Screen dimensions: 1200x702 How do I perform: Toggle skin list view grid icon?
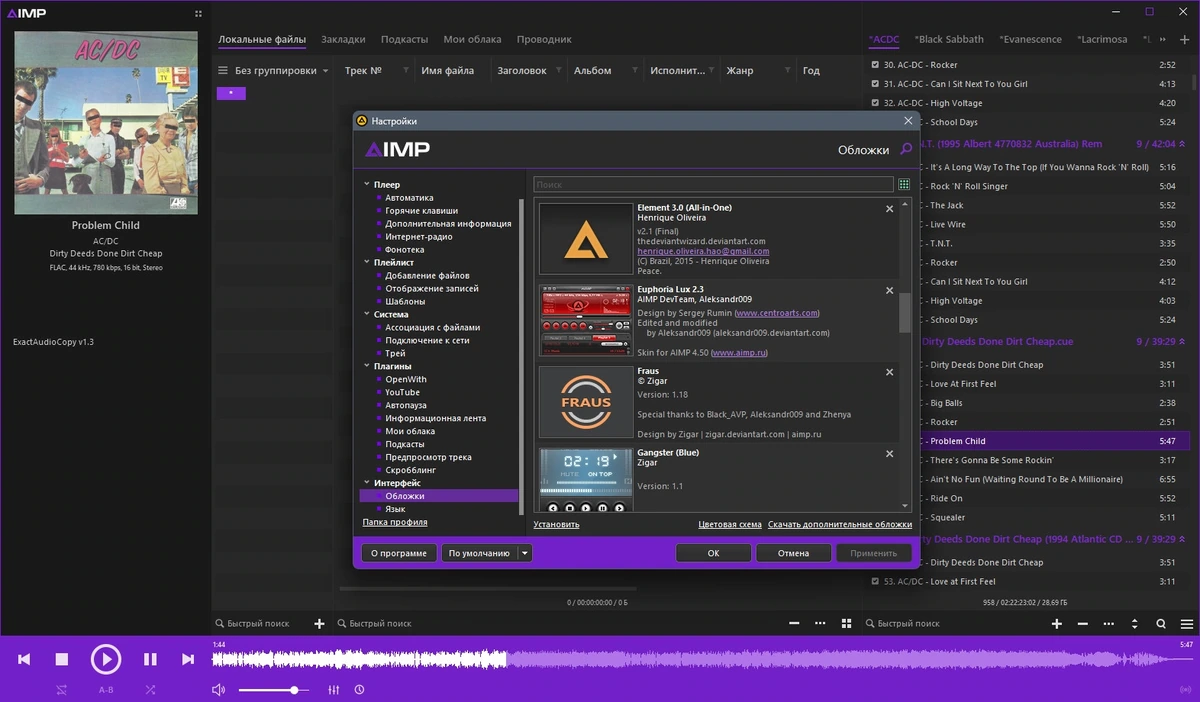[904, 185]
